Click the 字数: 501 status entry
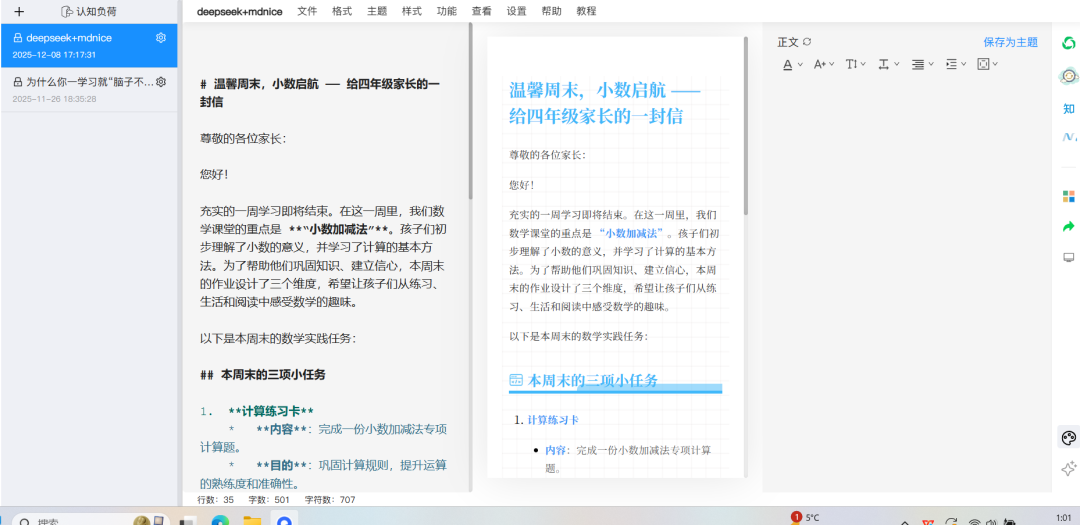The height and width of the screenshot is (525, 1080). tap(269, 500)
